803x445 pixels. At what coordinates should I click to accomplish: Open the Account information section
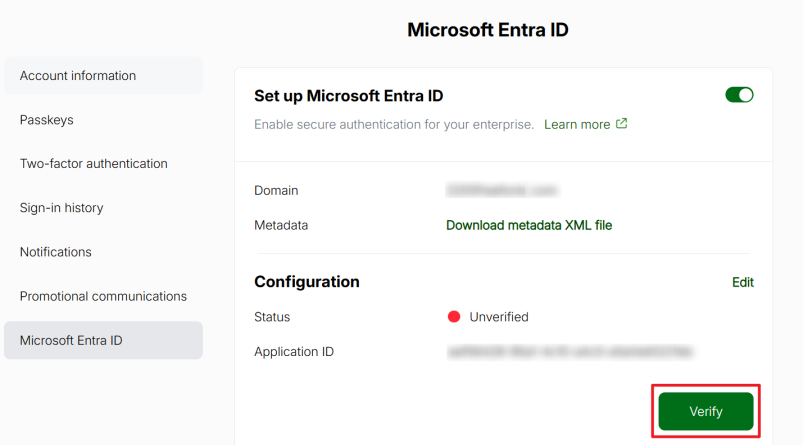click(78, 76)
